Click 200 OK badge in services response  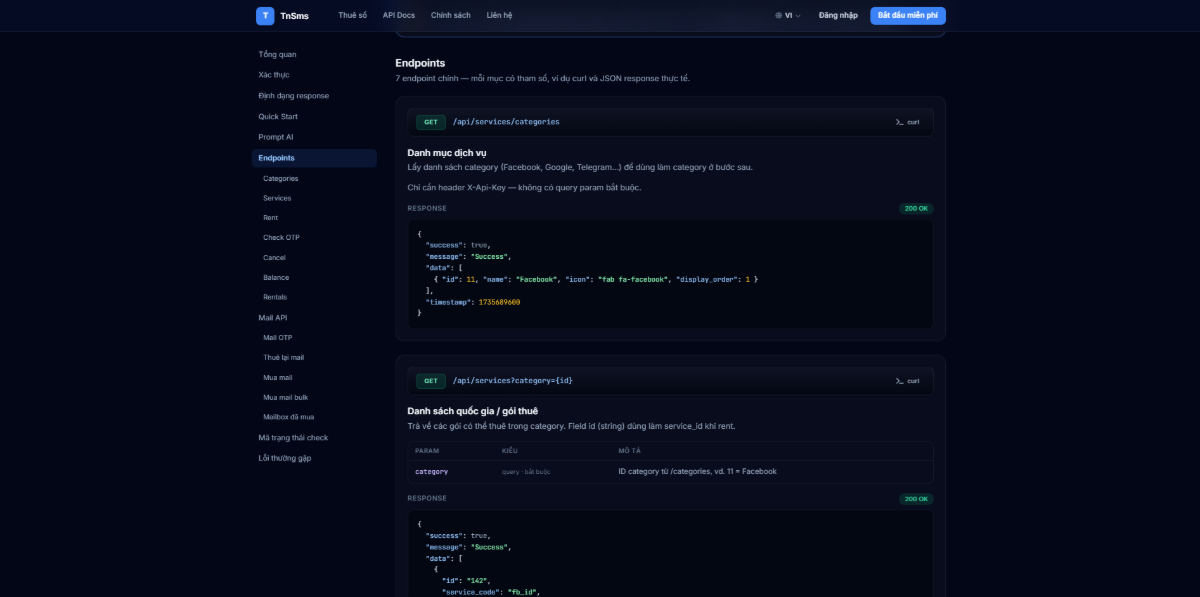[x=916, y=498]
